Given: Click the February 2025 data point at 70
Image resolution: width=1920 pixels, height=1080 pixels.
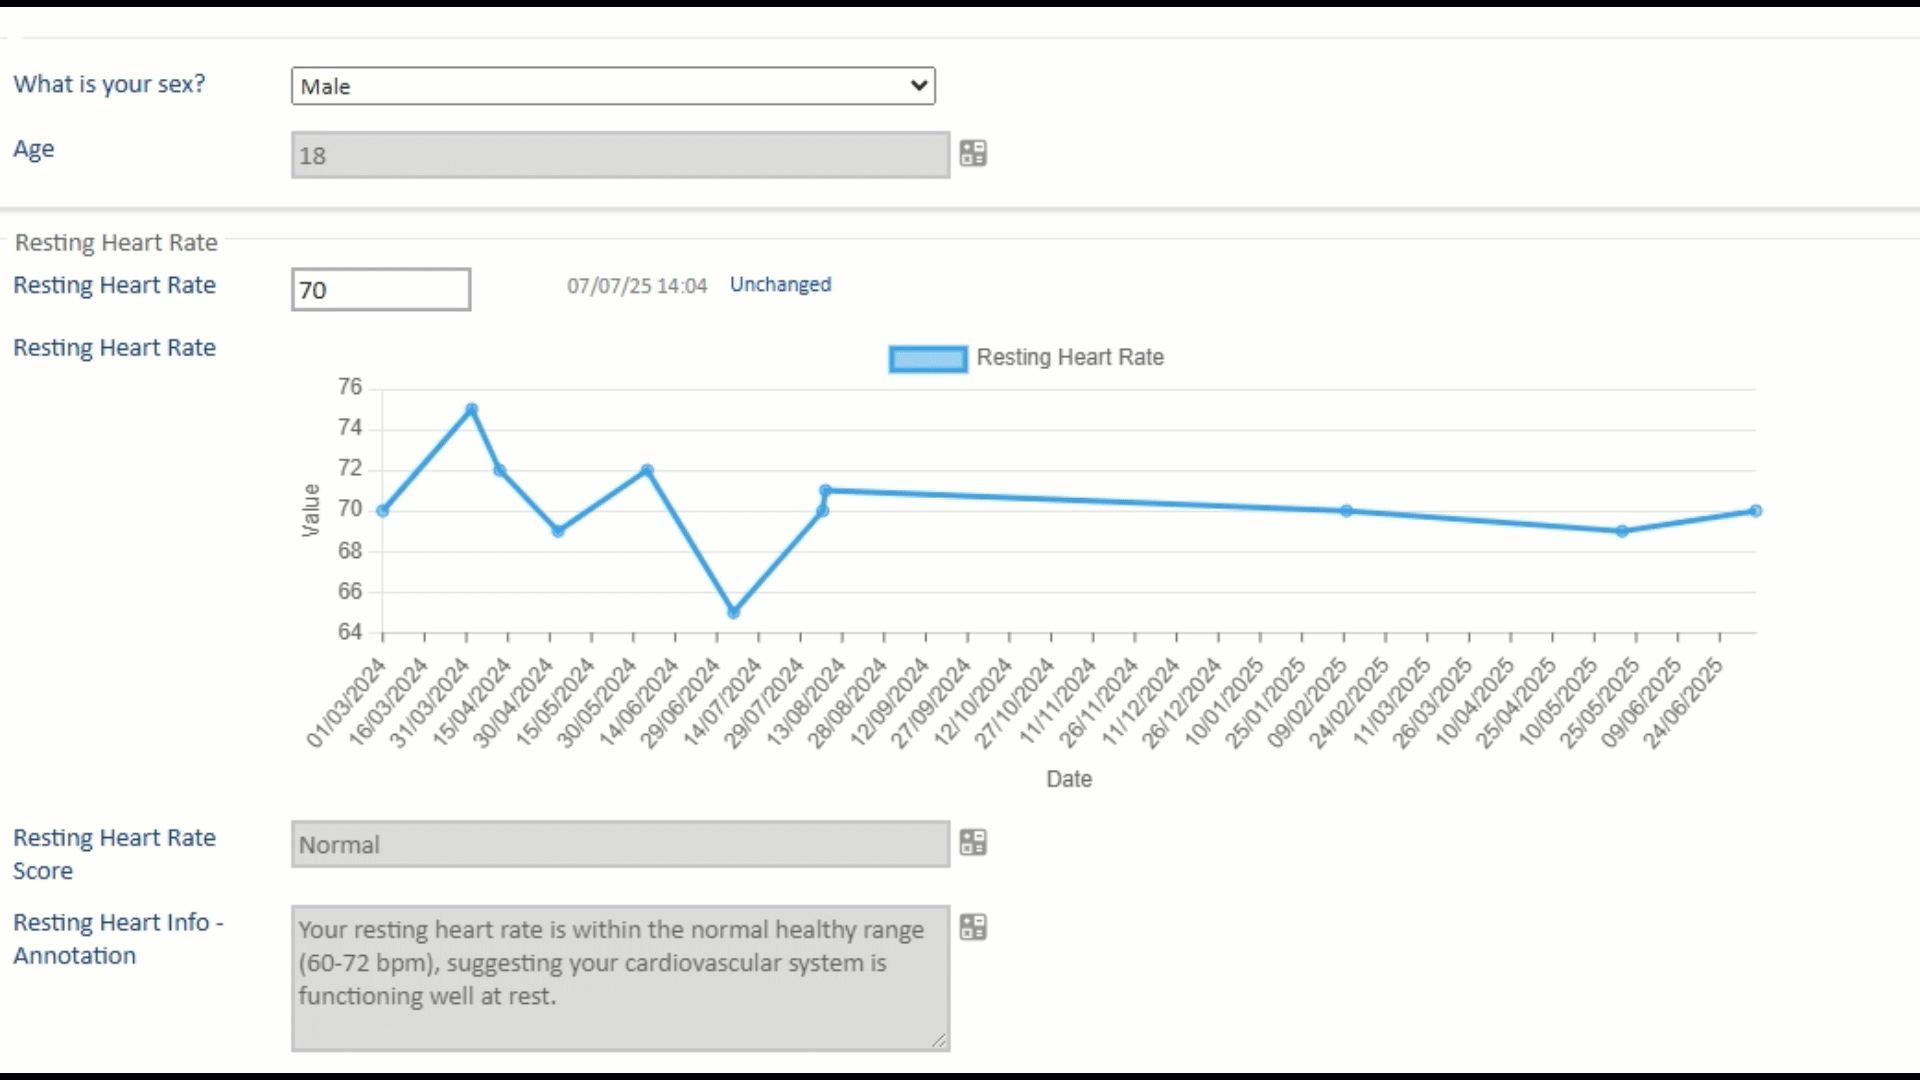Looking at the screenshot, I should [x=1346, y=511].
